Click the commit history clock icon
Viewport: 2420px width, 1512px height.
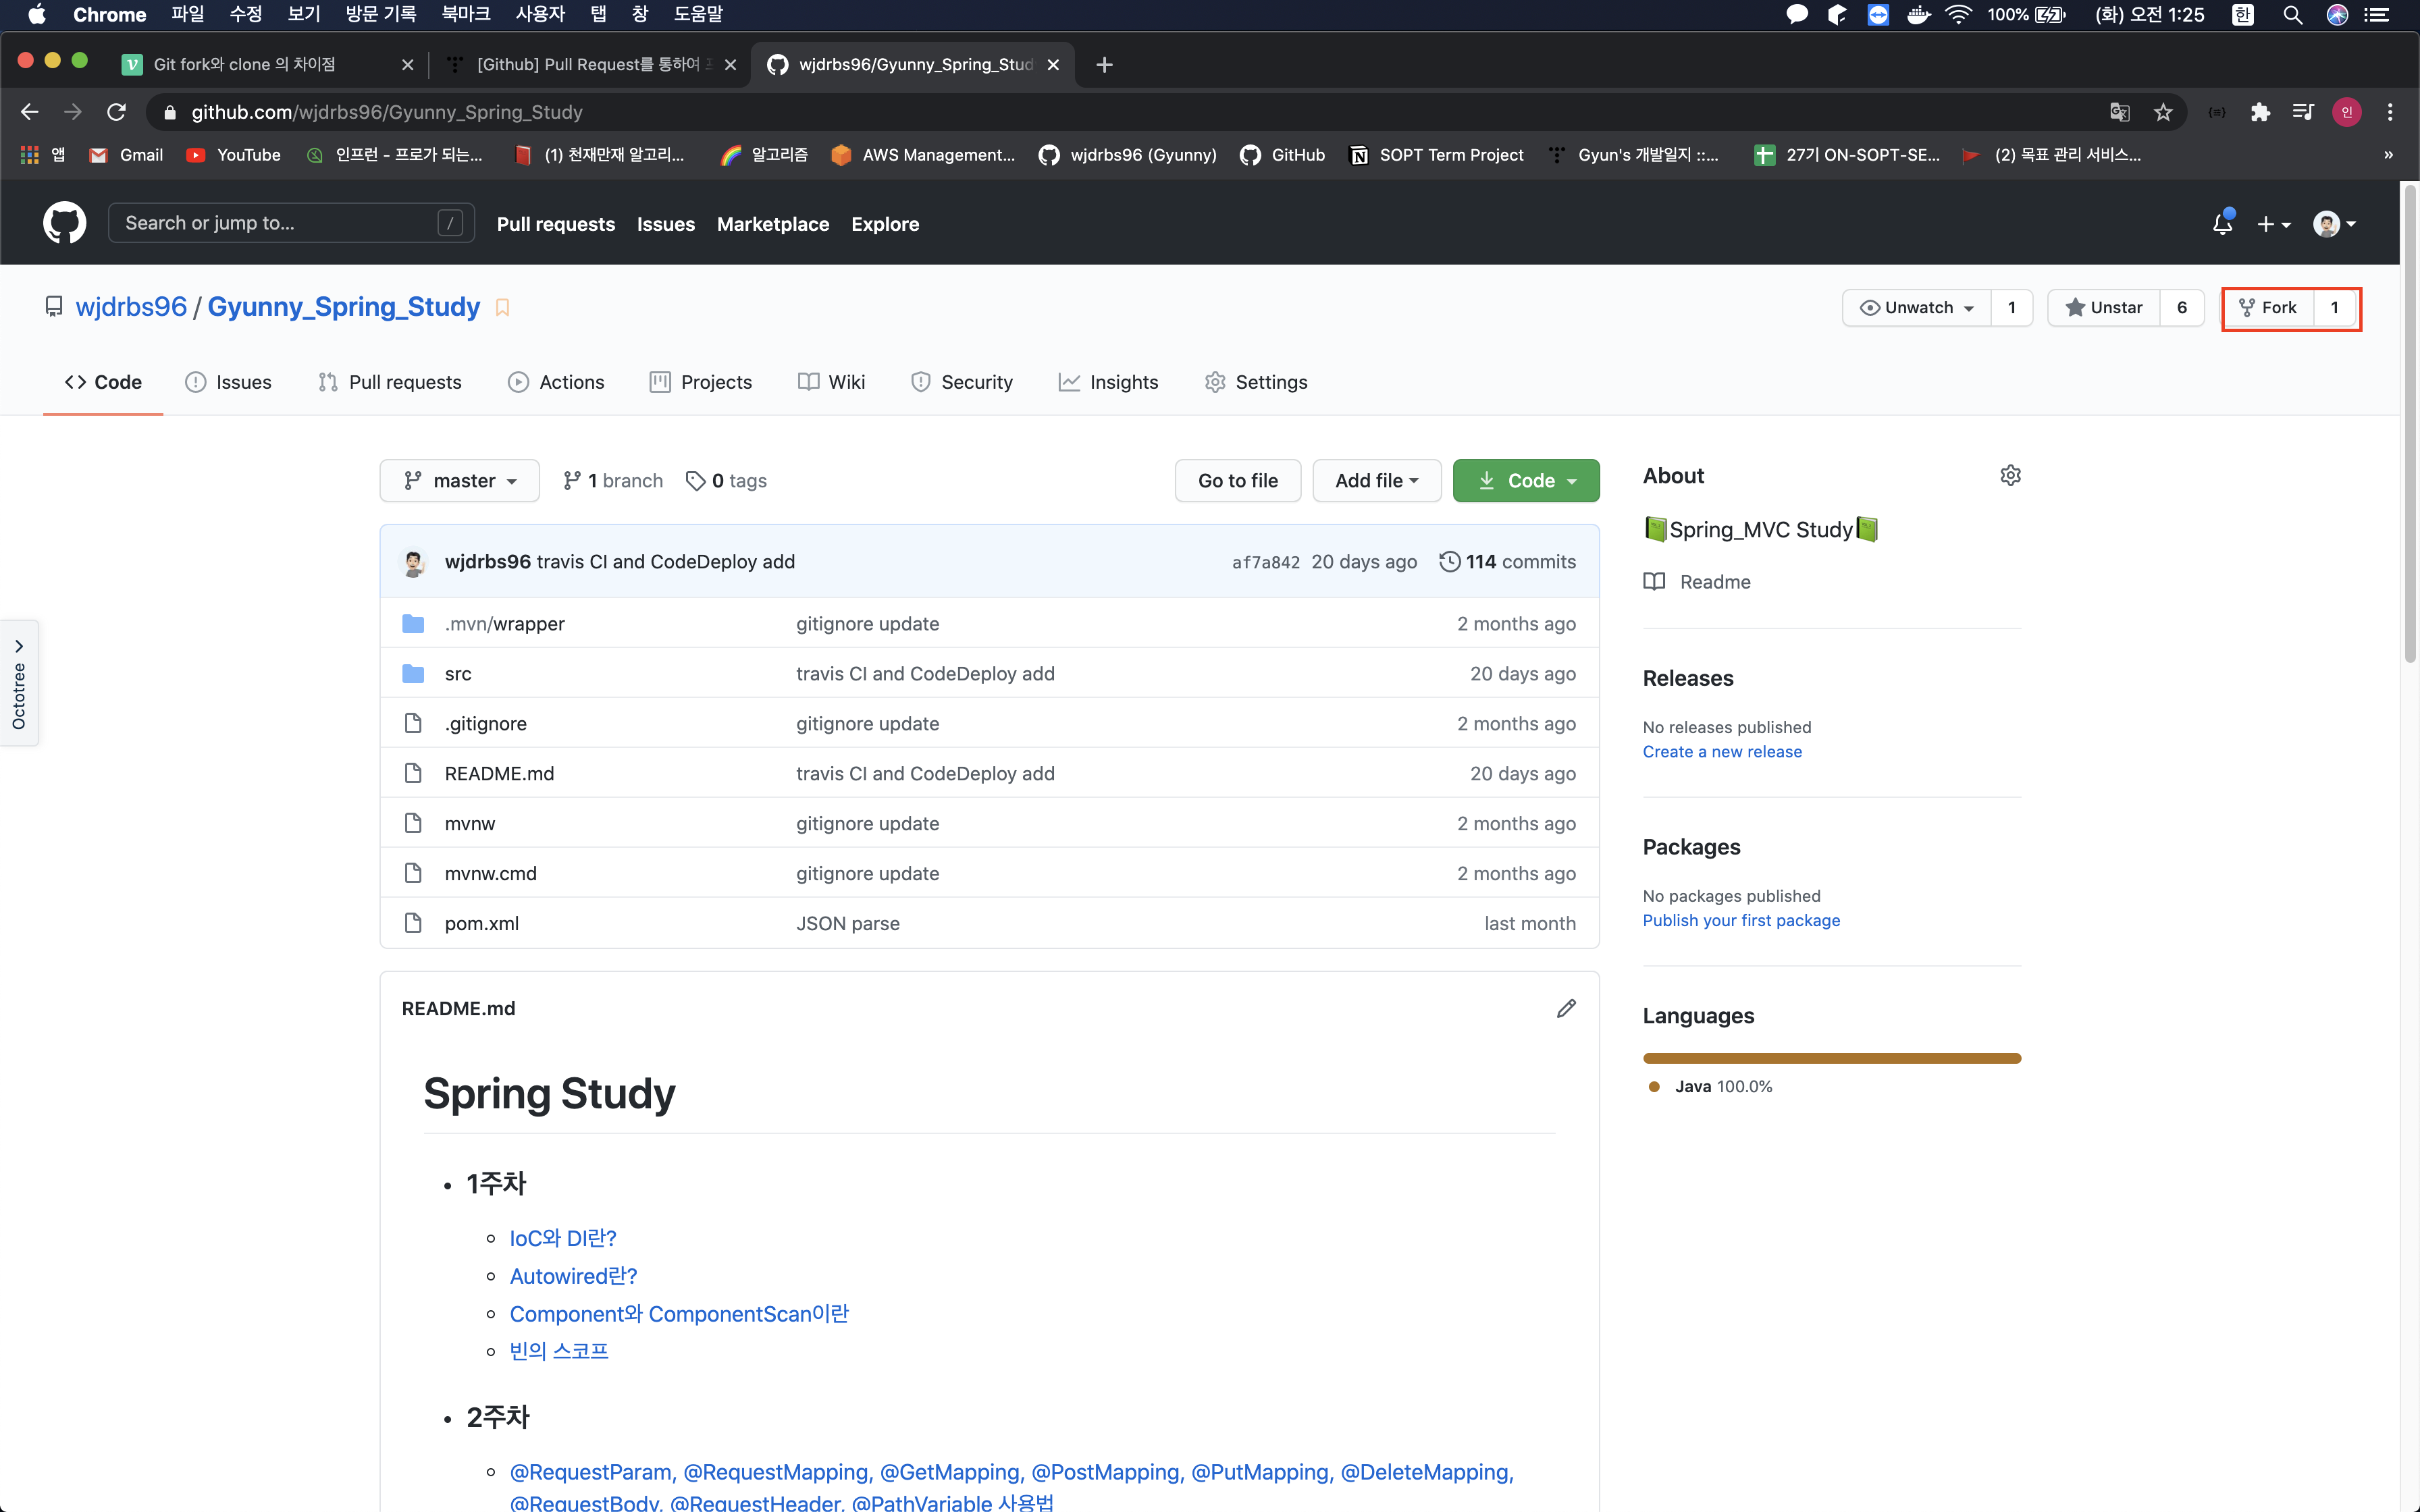click(x=1449, y=562)
